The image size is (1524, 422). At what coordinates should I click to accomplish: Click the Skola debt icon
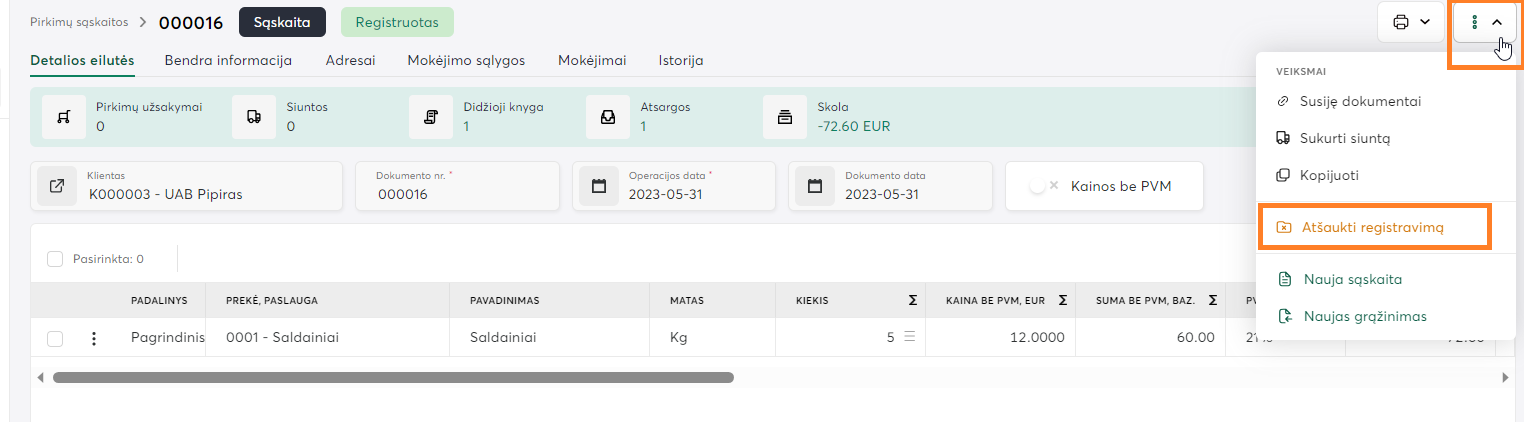[785, 117]
